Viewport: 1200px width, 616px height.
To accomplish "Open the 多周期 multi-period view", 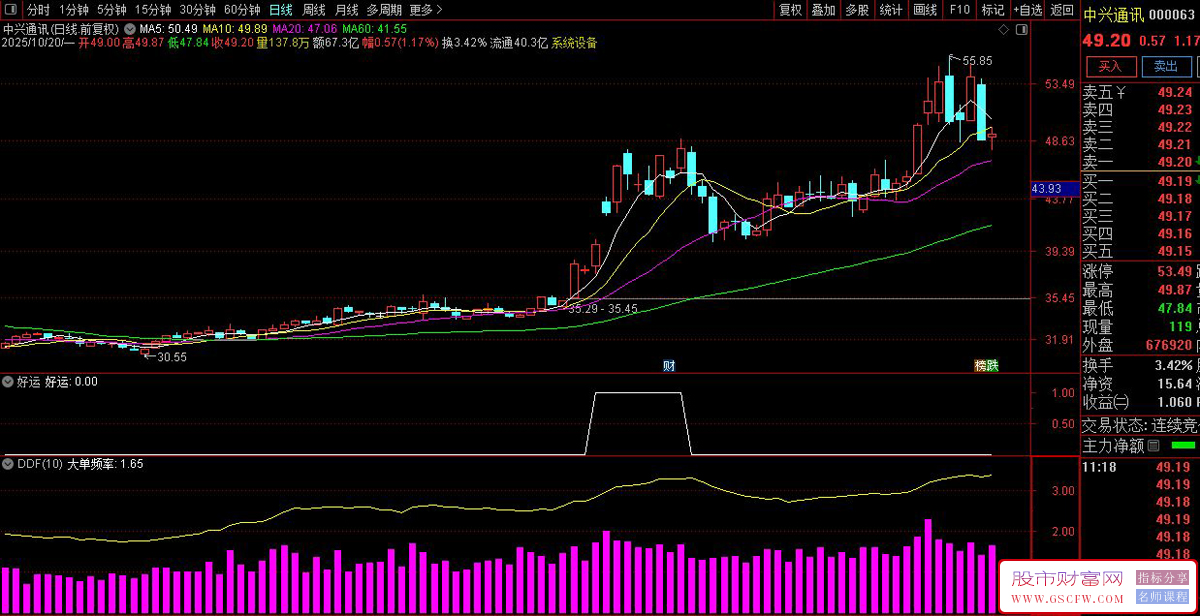I will (384, 10).
